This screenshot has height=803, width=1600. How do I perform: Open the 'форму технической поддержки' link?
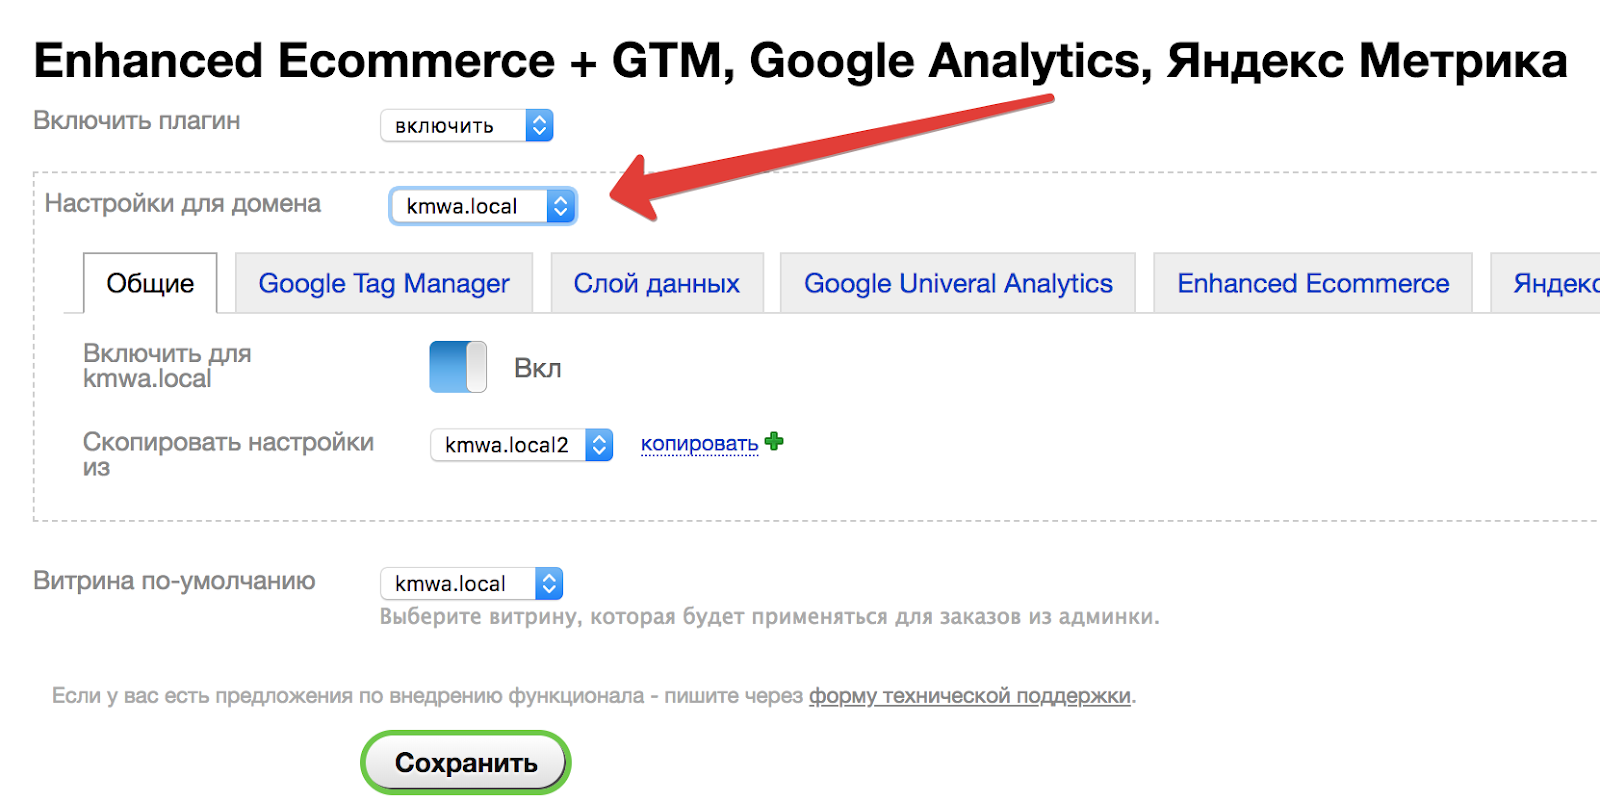pos(969,696)
